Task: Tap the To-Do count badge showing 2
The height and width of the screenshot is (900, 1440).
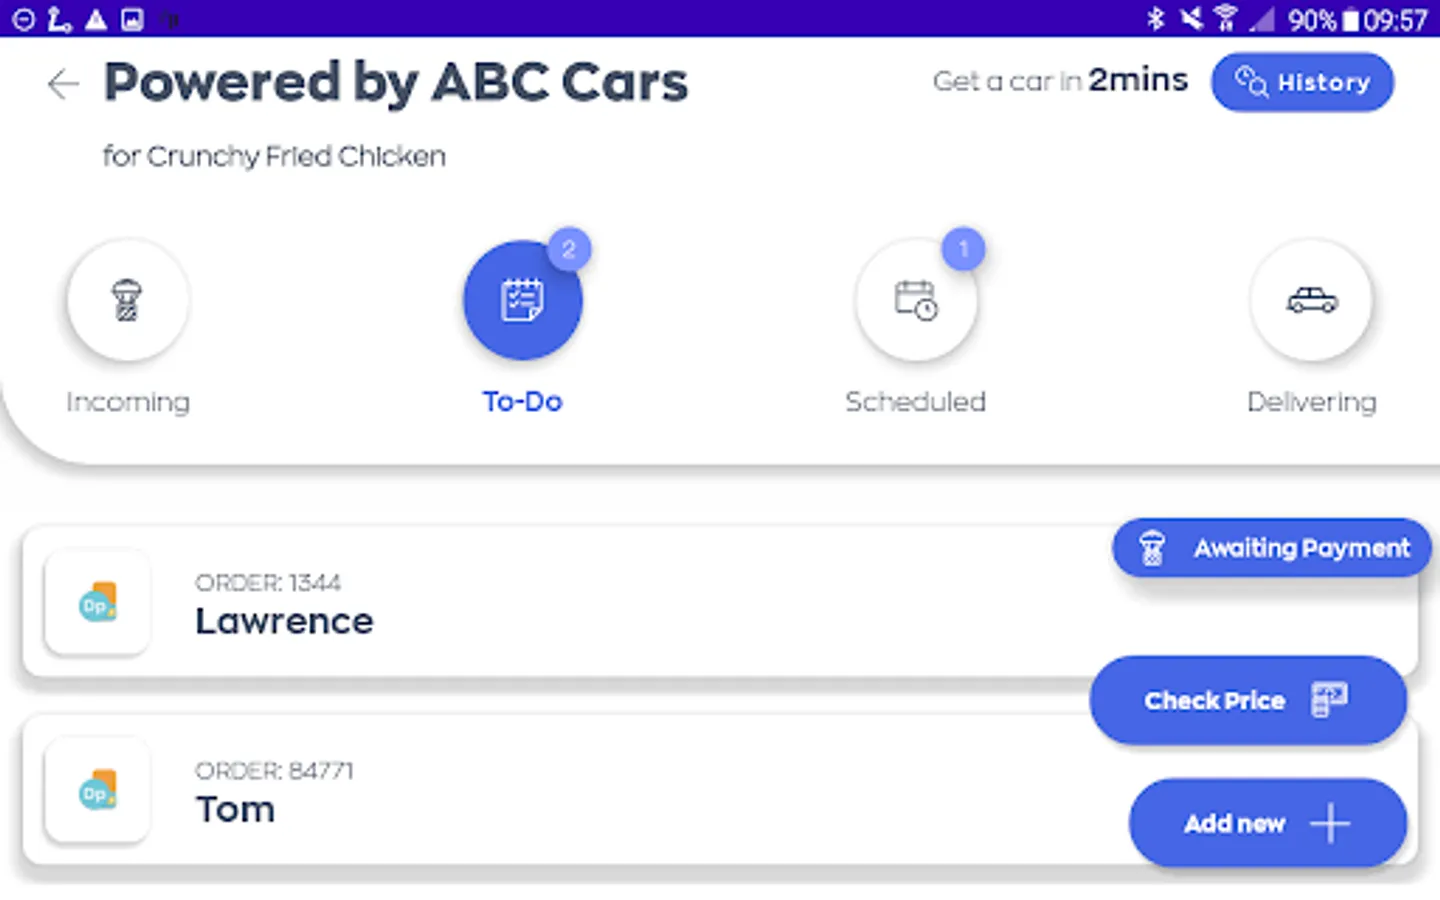Action: pos(569,249)
